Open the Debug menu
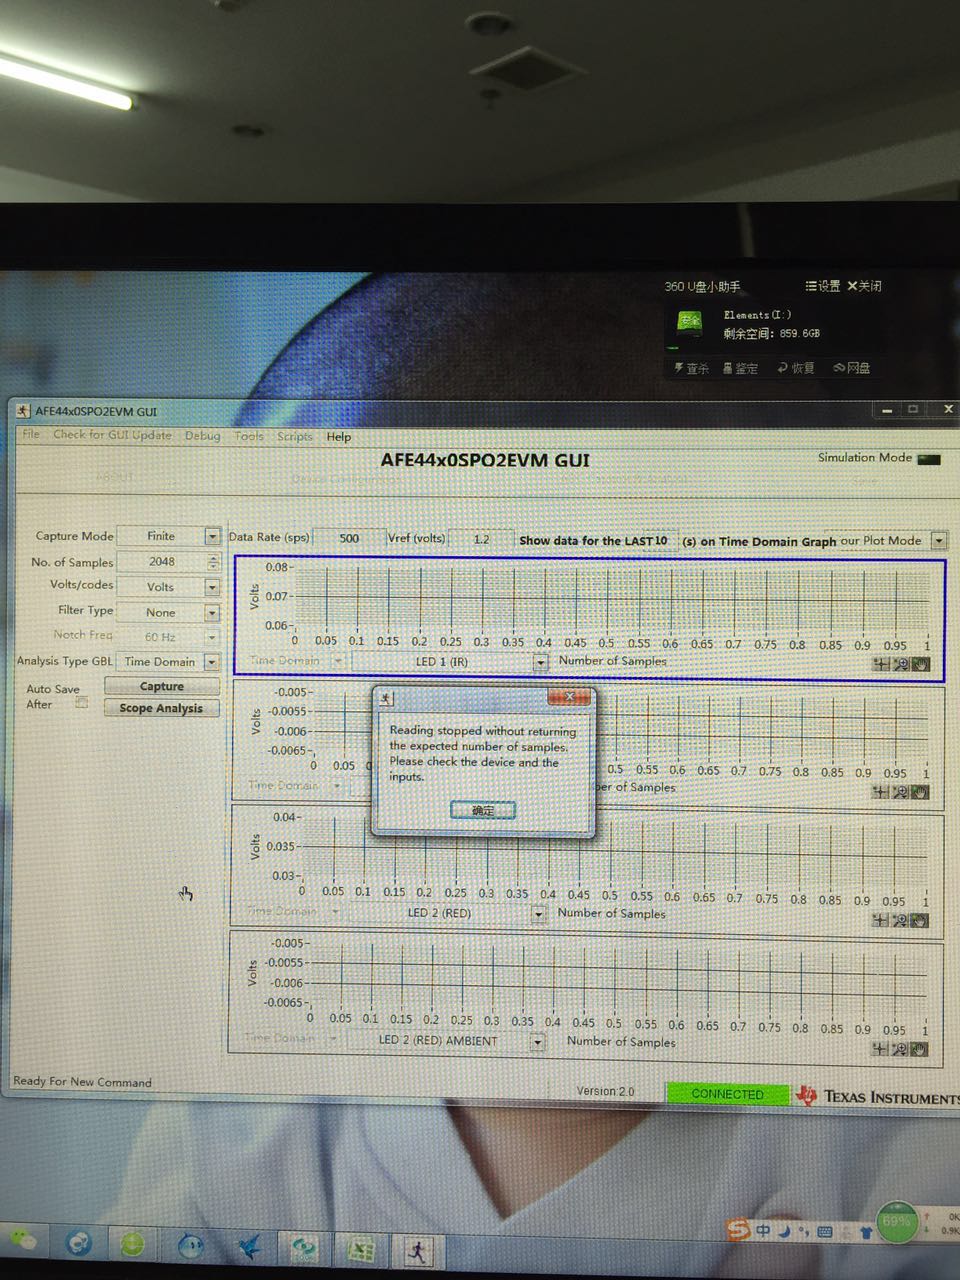Image resolution: width=960 pixels, height=1280 pixels. (202, 436)
